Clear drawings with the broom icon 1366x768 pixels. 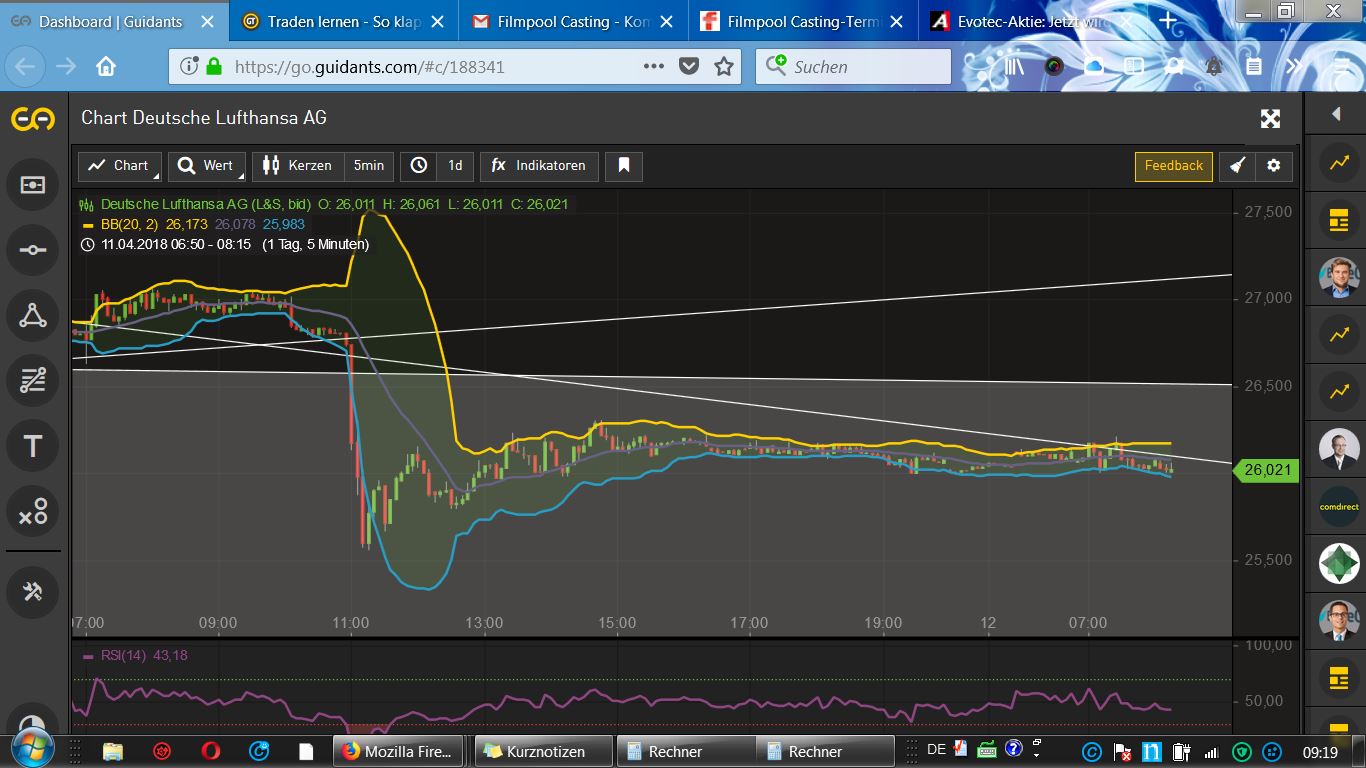(1237, 166)
